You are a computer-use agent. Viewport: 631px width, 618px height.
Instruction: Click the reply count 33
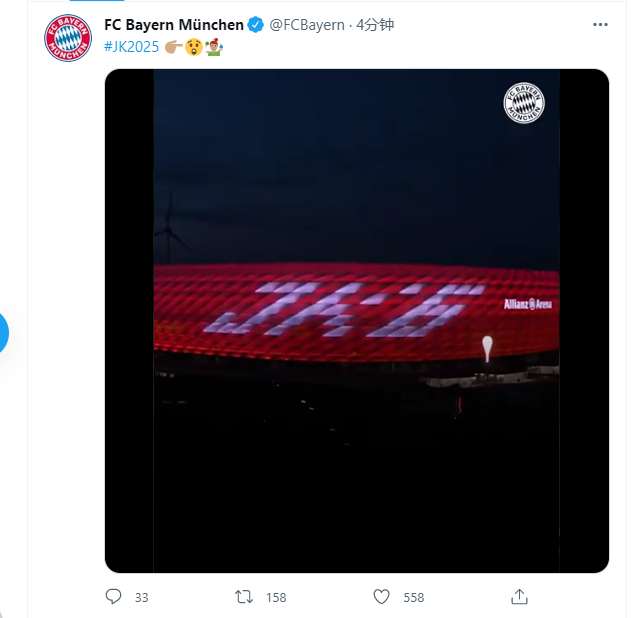pyautogui.click(x=141, y=598)
